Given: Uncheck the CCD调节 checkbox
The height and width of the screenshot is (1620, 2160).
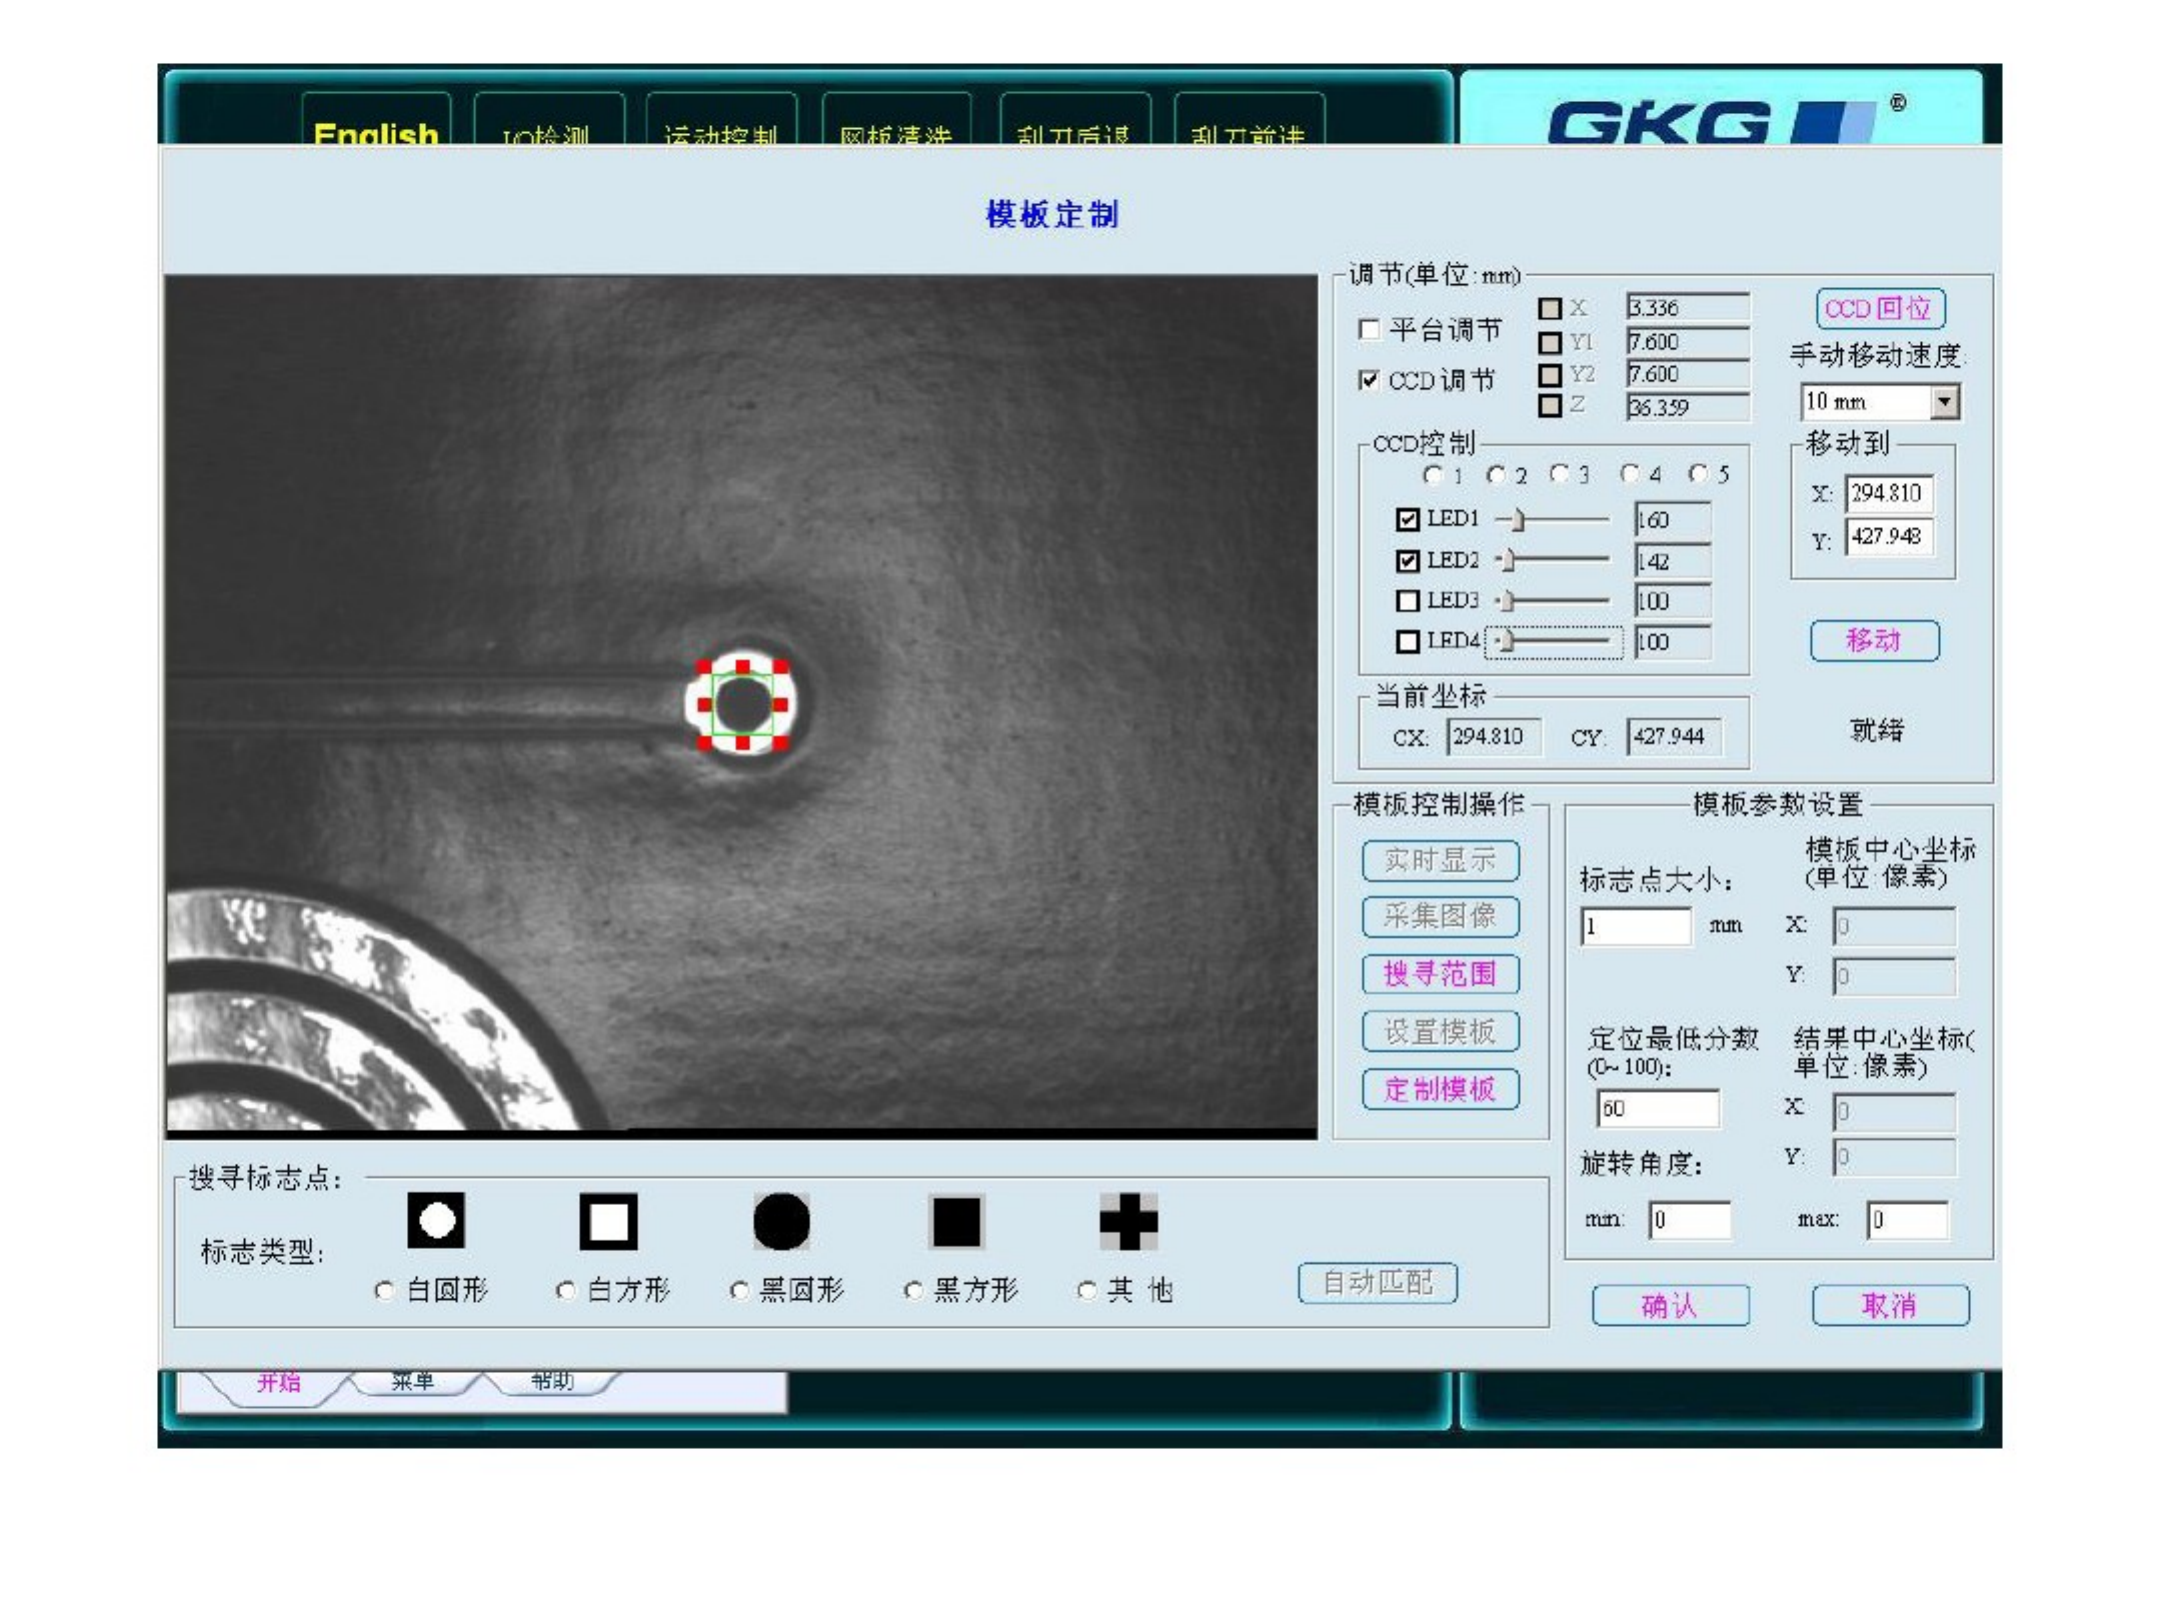Looking at the screenshot, I should click(x=1369, y=380).
